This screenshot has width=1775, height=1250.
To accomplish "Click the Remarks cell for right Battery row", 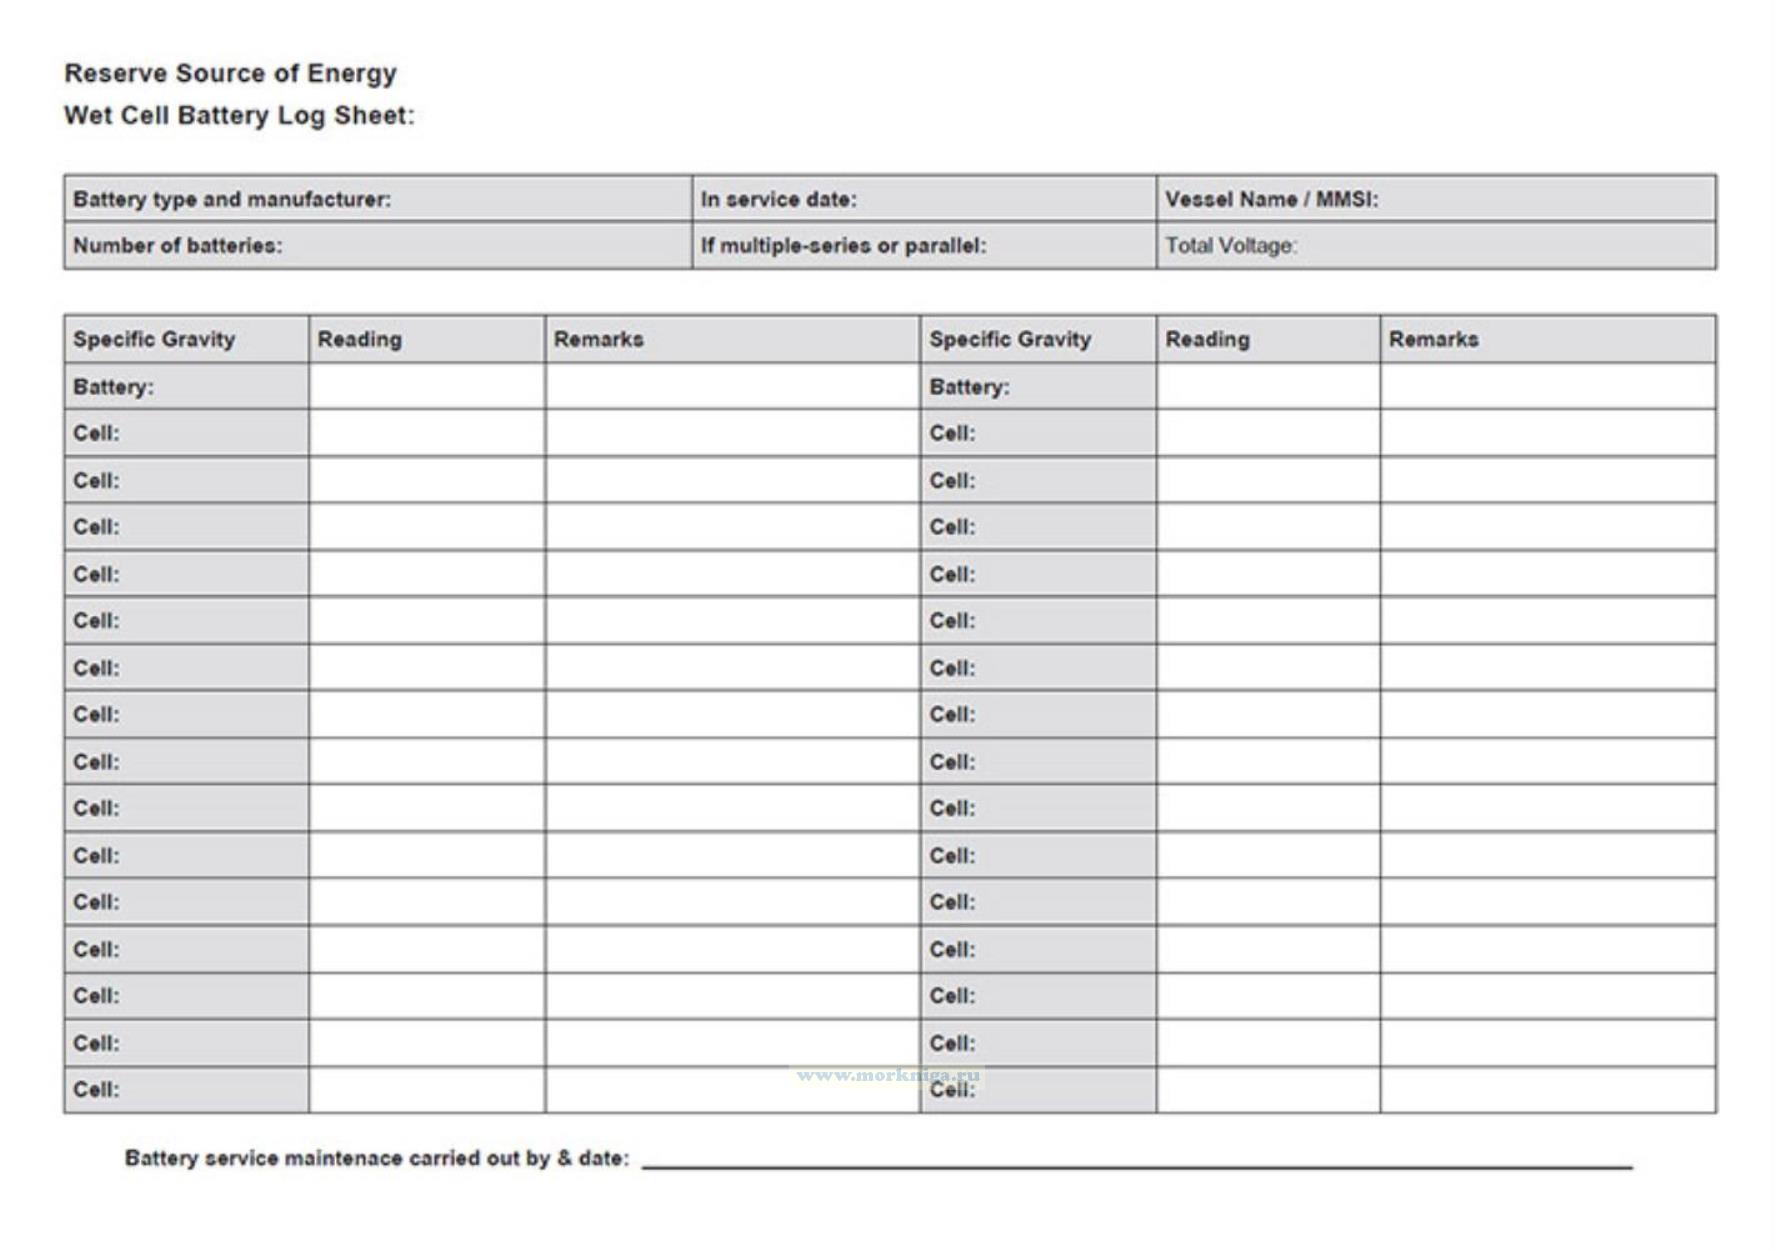I will click(1547, 387).
